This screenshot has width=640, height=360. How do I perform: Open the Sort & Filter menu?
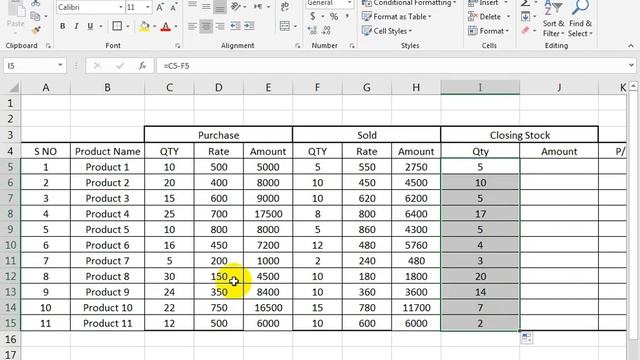click(553, 18)
